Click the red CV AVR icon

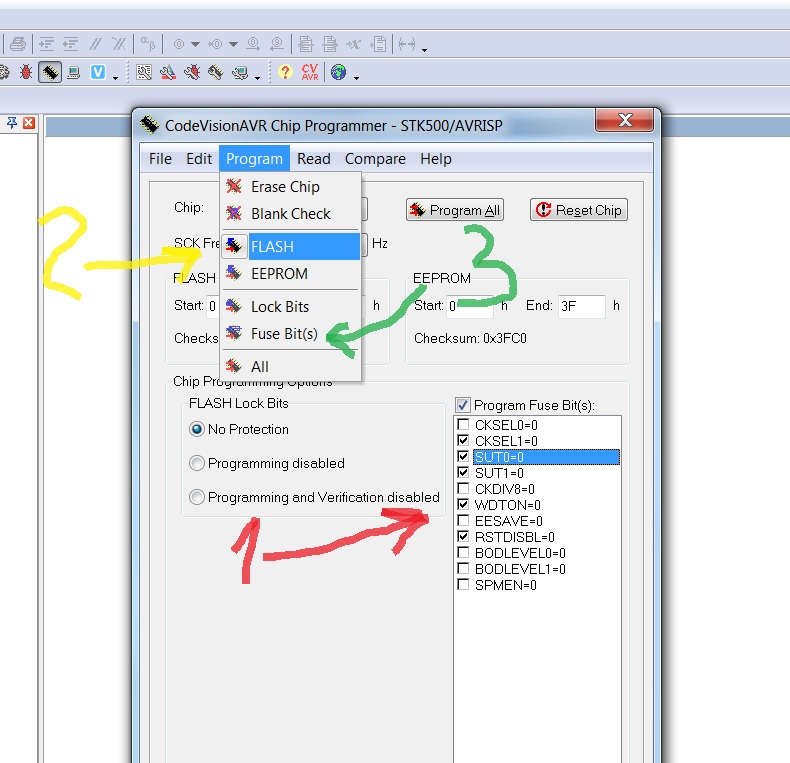[309, 73]
